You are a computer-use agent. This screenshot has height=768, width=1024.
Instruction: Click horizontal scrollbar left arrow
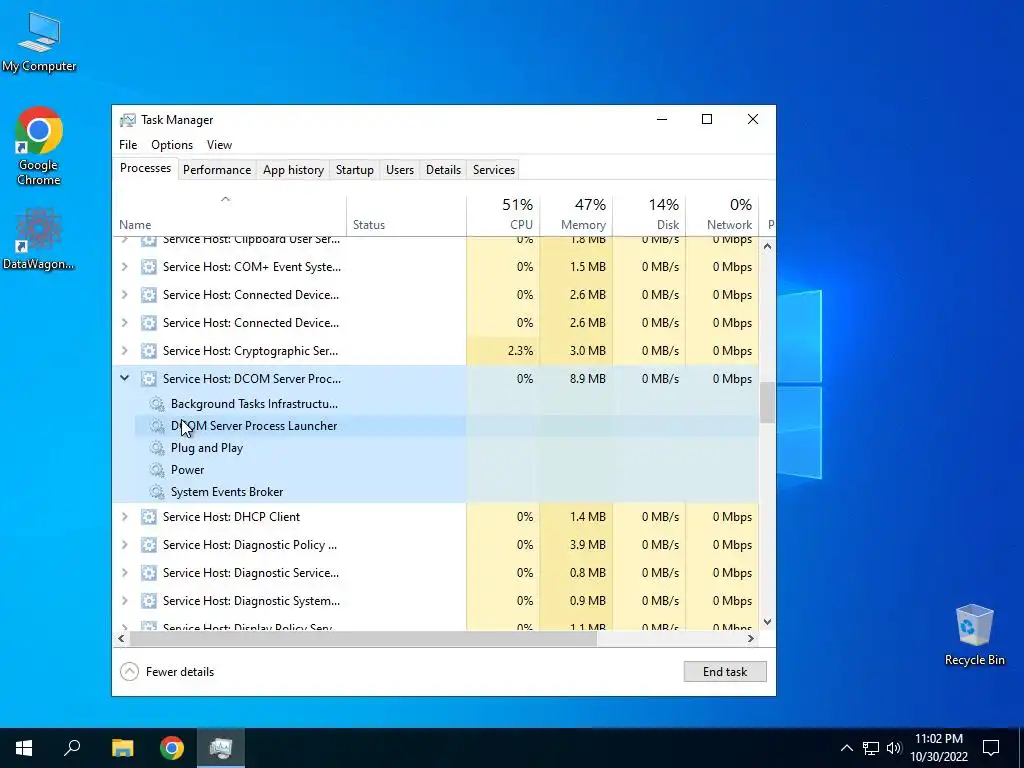pos(121,639)
